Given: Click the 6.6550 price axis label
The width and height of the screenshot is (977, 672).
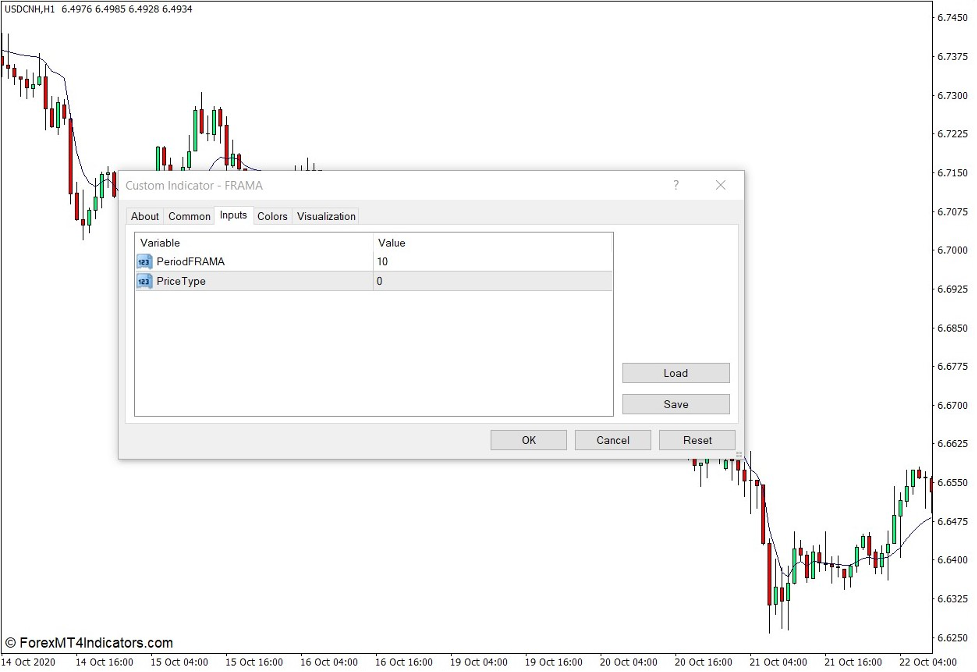Looking at the screenshot, I should 952,483.
